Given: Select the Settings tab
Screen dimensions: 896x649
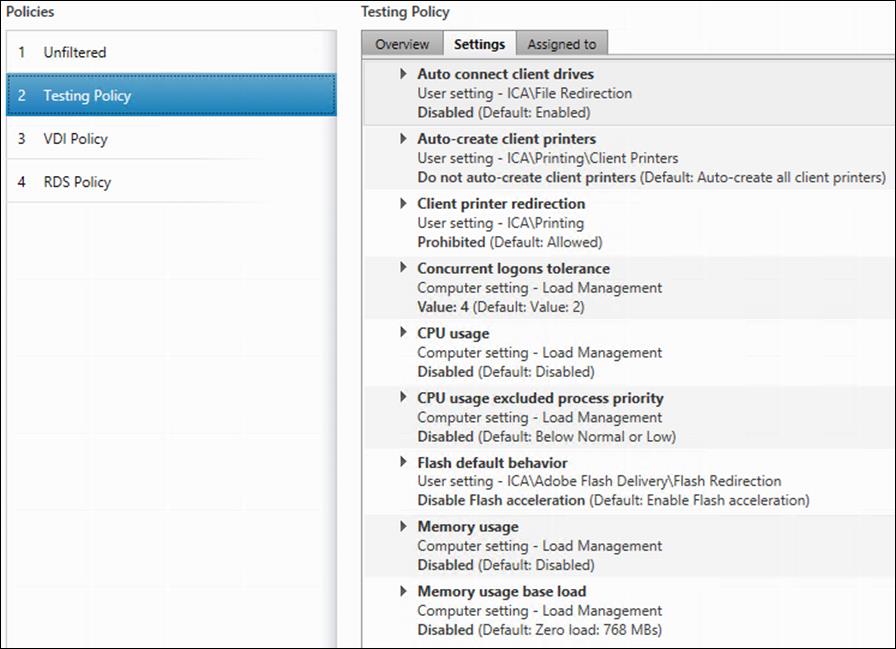Looking at the screenshot, I should point(479,43).
